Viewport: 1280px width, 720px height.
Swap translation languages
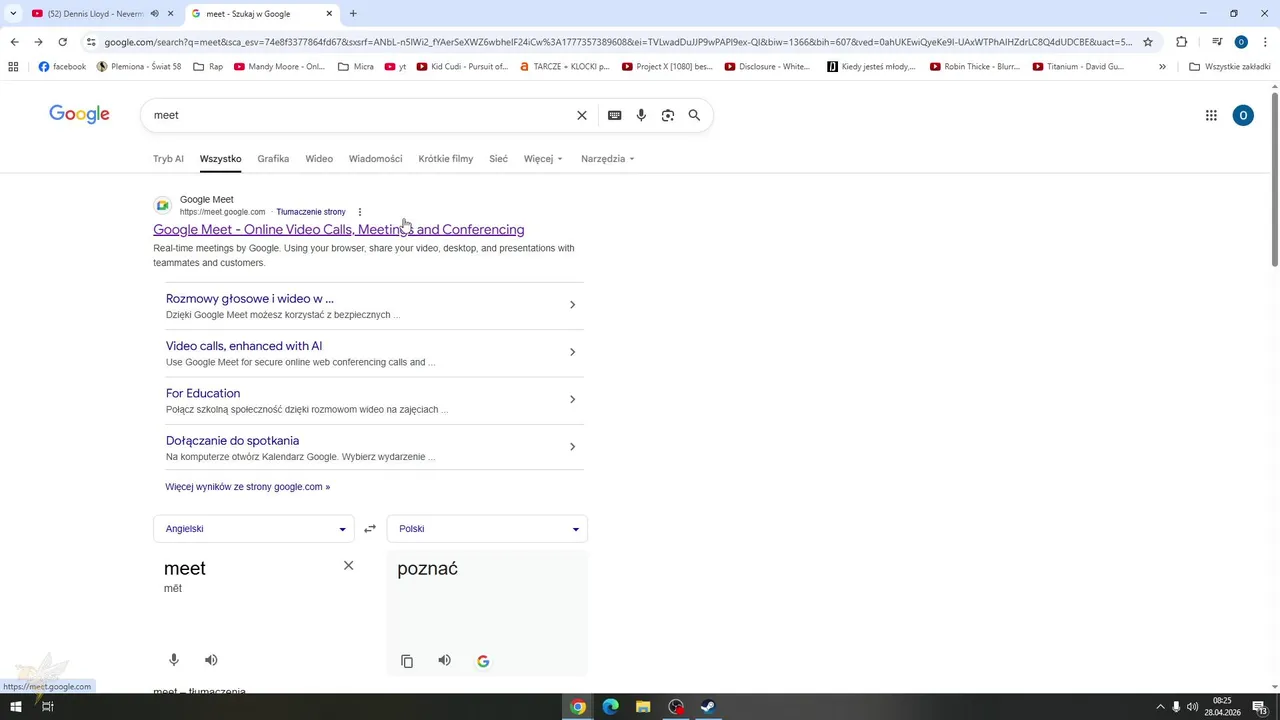coord(370,529)
